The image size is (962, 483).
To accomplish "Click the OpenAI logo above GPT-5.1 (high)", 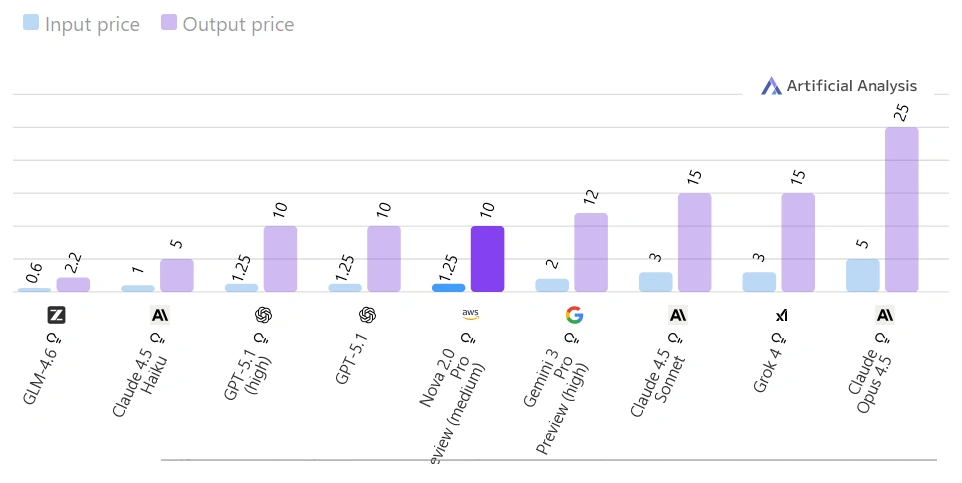I will point(263,315).
